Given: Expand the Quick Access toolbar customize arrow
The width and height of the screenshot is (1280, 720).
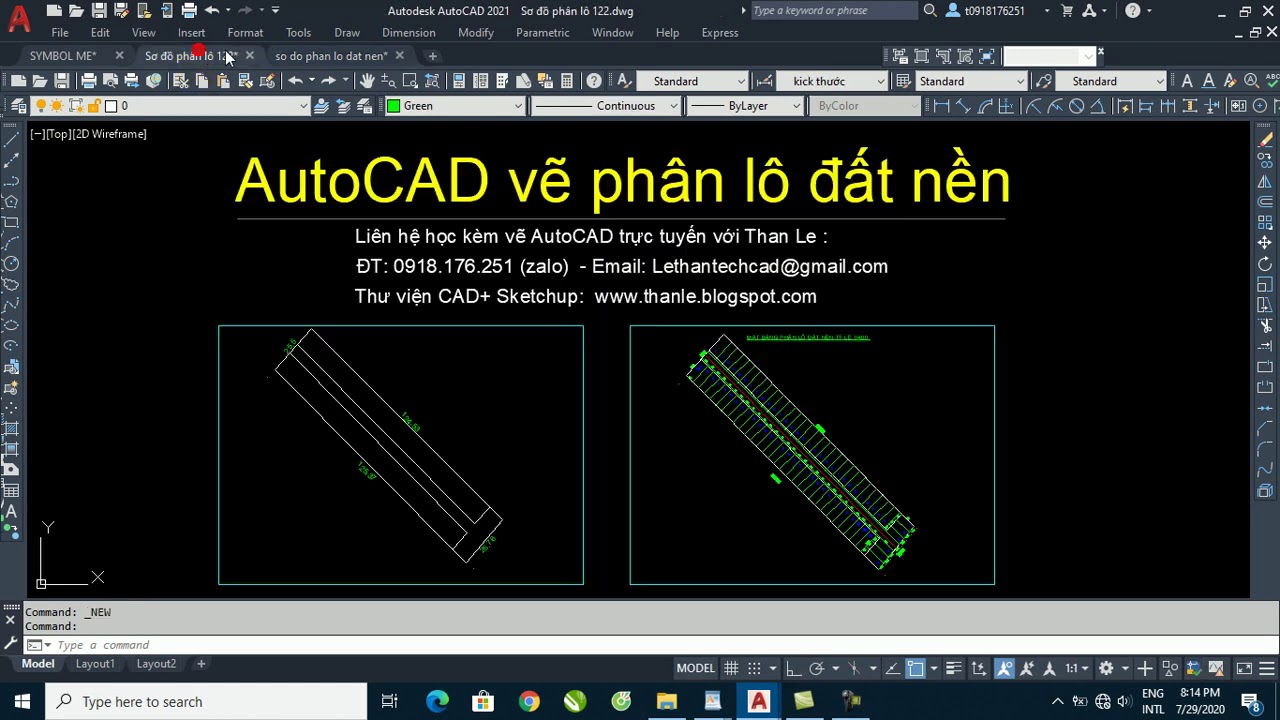Looking at the screenshot, I should click(277, 11).
